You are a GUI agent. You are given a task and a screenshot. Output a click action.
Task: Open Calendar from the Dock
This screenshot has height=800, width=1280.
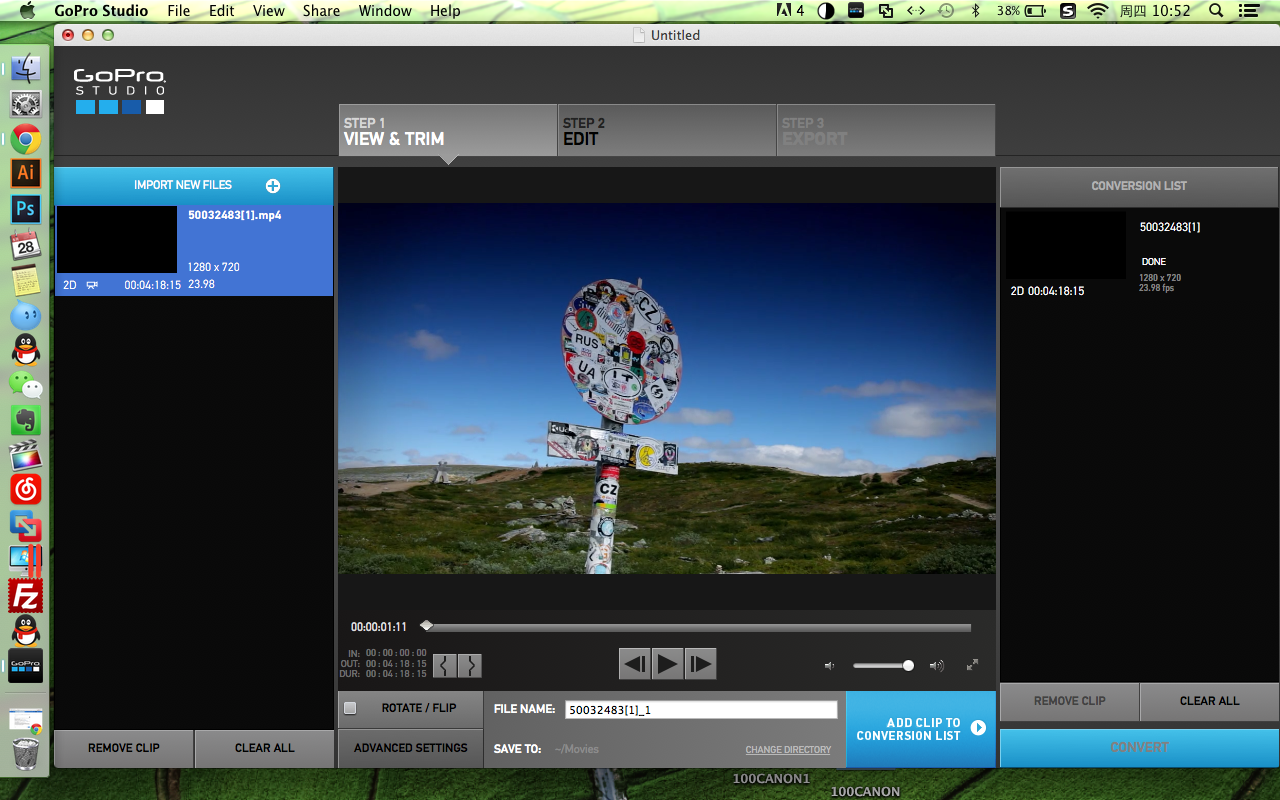[25, 244]
